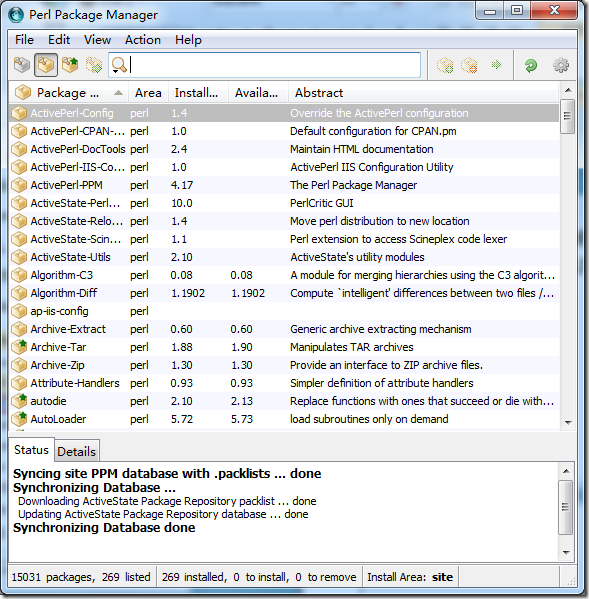
Task: Toggle installed packages view icon
Action: point(46,65)
